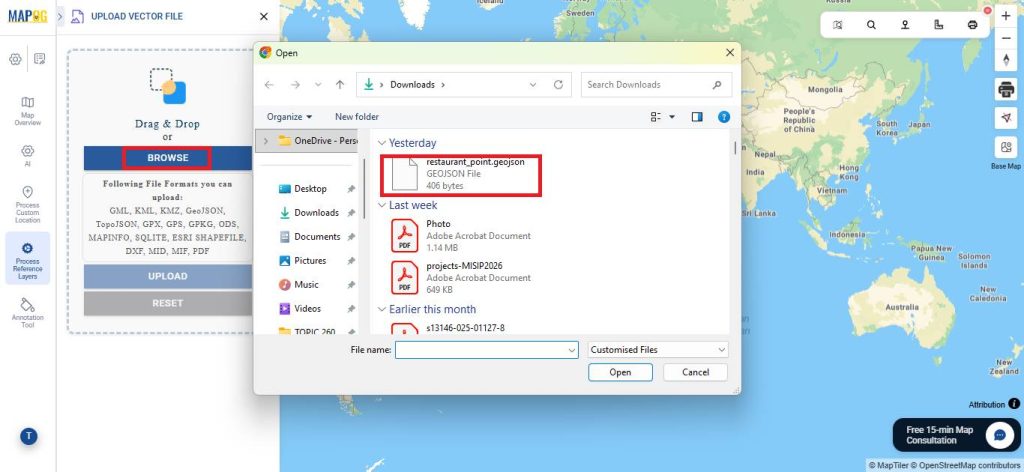Click the Search Downloads field
Screen dimensions: 1024x472
pyautogui.click(x=656, y=85)
